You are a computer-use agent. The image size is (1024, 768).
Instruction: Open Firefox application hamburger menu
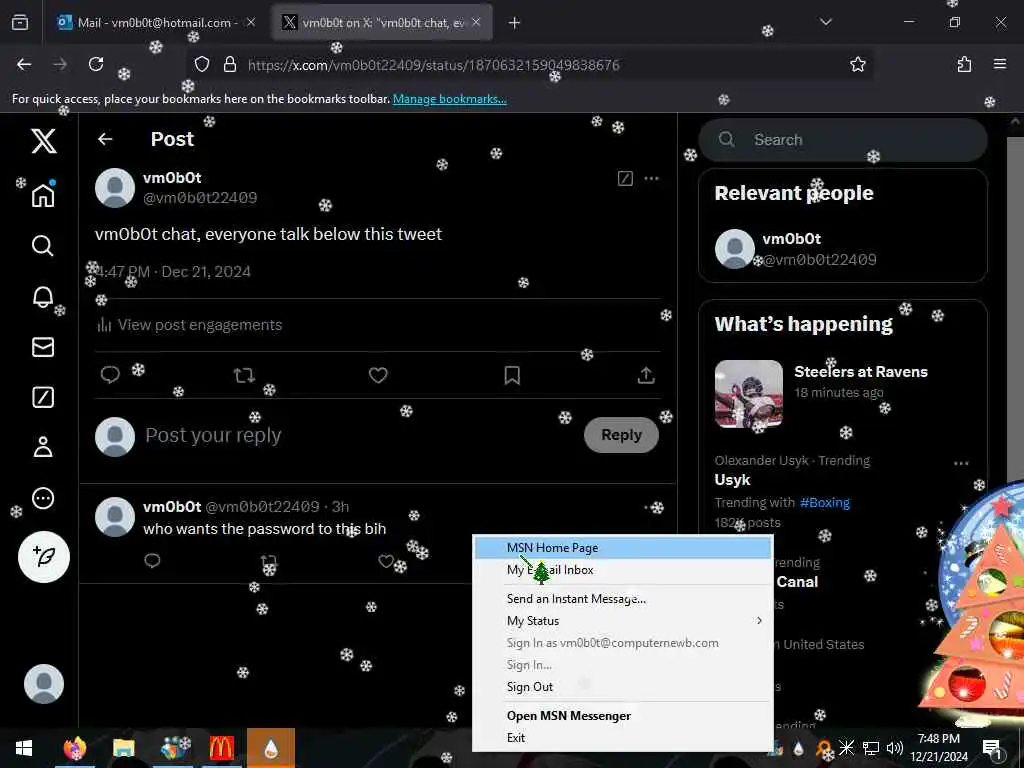pyautogui.click(x=1000, y=64)
